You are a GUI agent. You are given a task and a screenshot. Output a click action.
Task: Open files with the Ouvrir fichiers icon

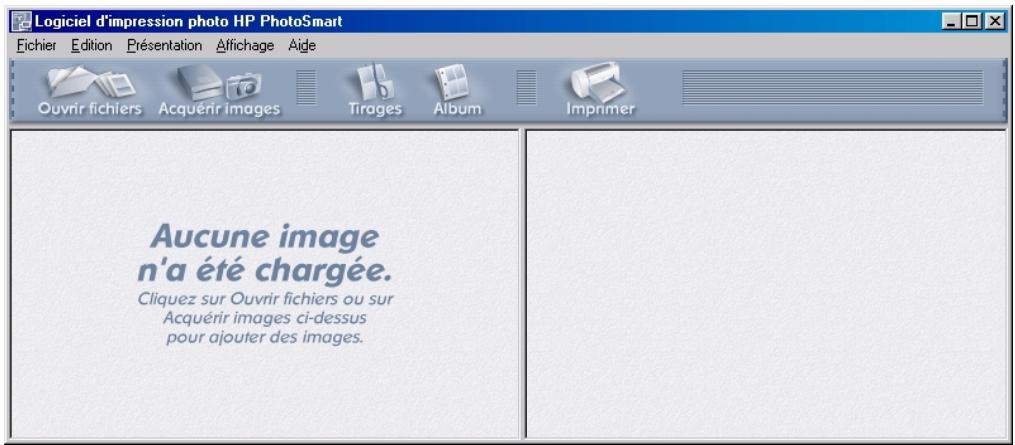91,91
